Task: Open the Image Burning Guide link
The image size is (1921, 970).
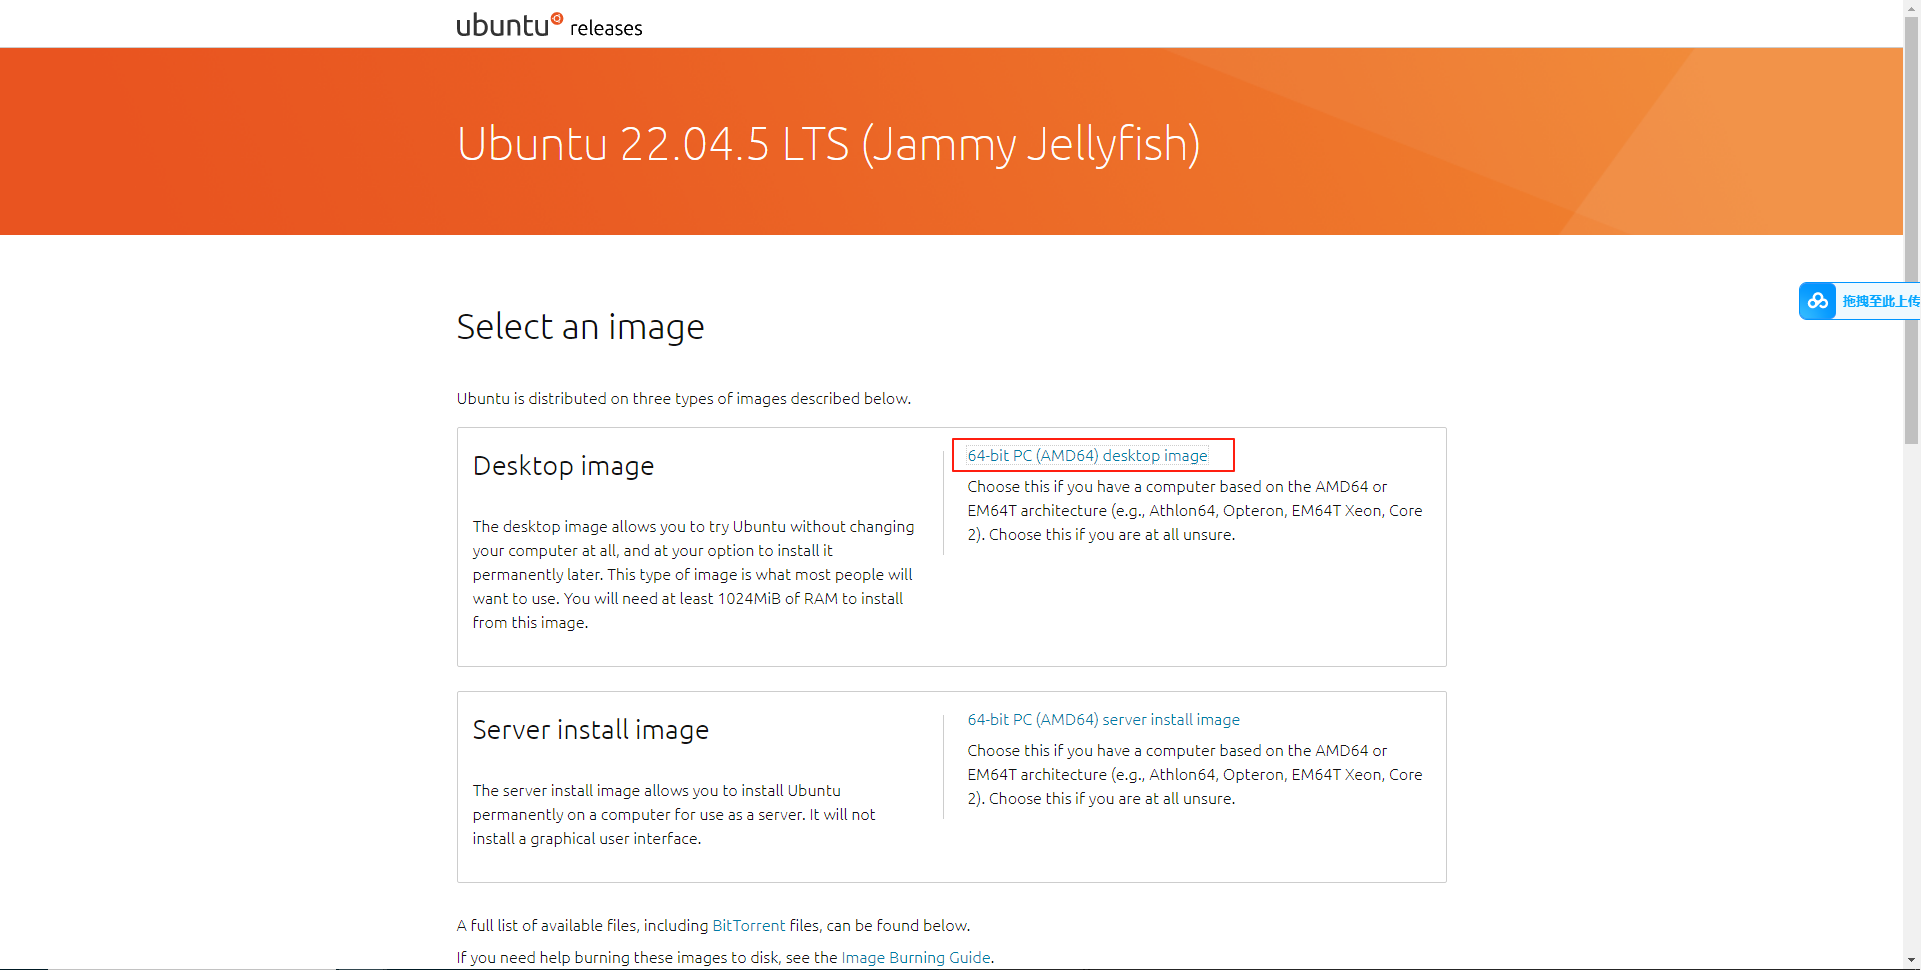Action: click(x=916, y=957)
